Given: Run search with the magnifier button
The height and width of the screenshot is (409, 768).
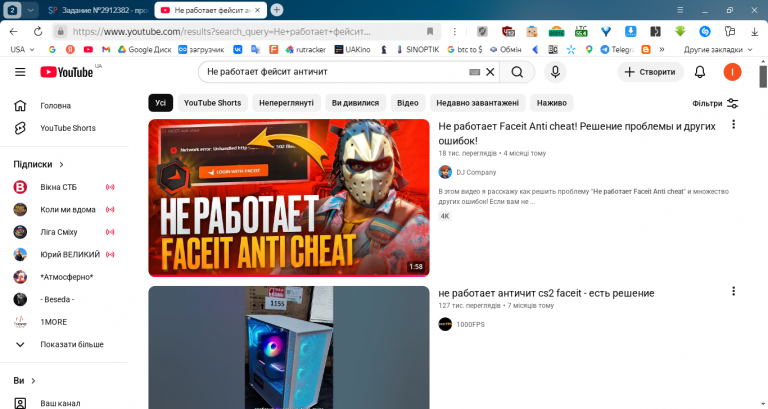Looking at the screenshot, I should tap(517, 72).
